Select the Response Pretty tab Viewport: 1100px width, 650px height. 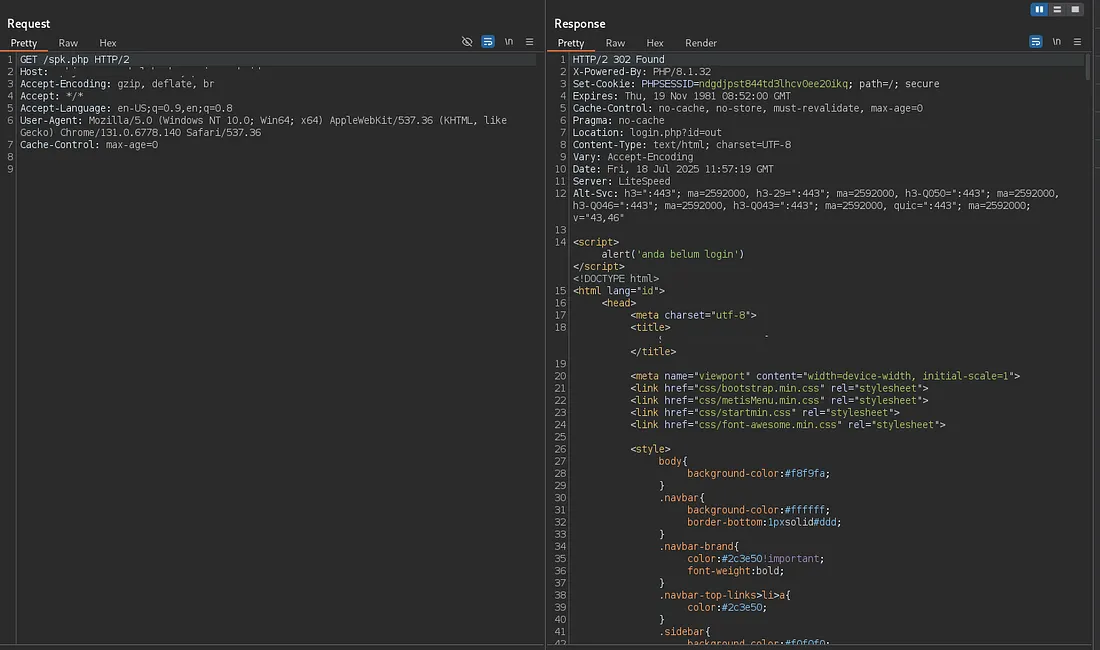point(571,43)
